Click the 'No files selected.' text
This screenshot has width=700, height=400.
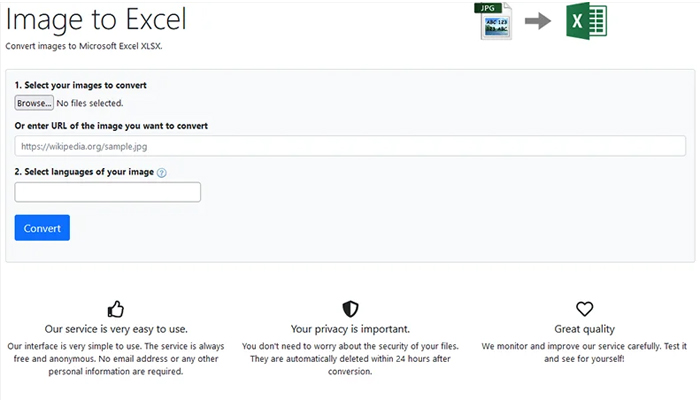coord(90,103)
